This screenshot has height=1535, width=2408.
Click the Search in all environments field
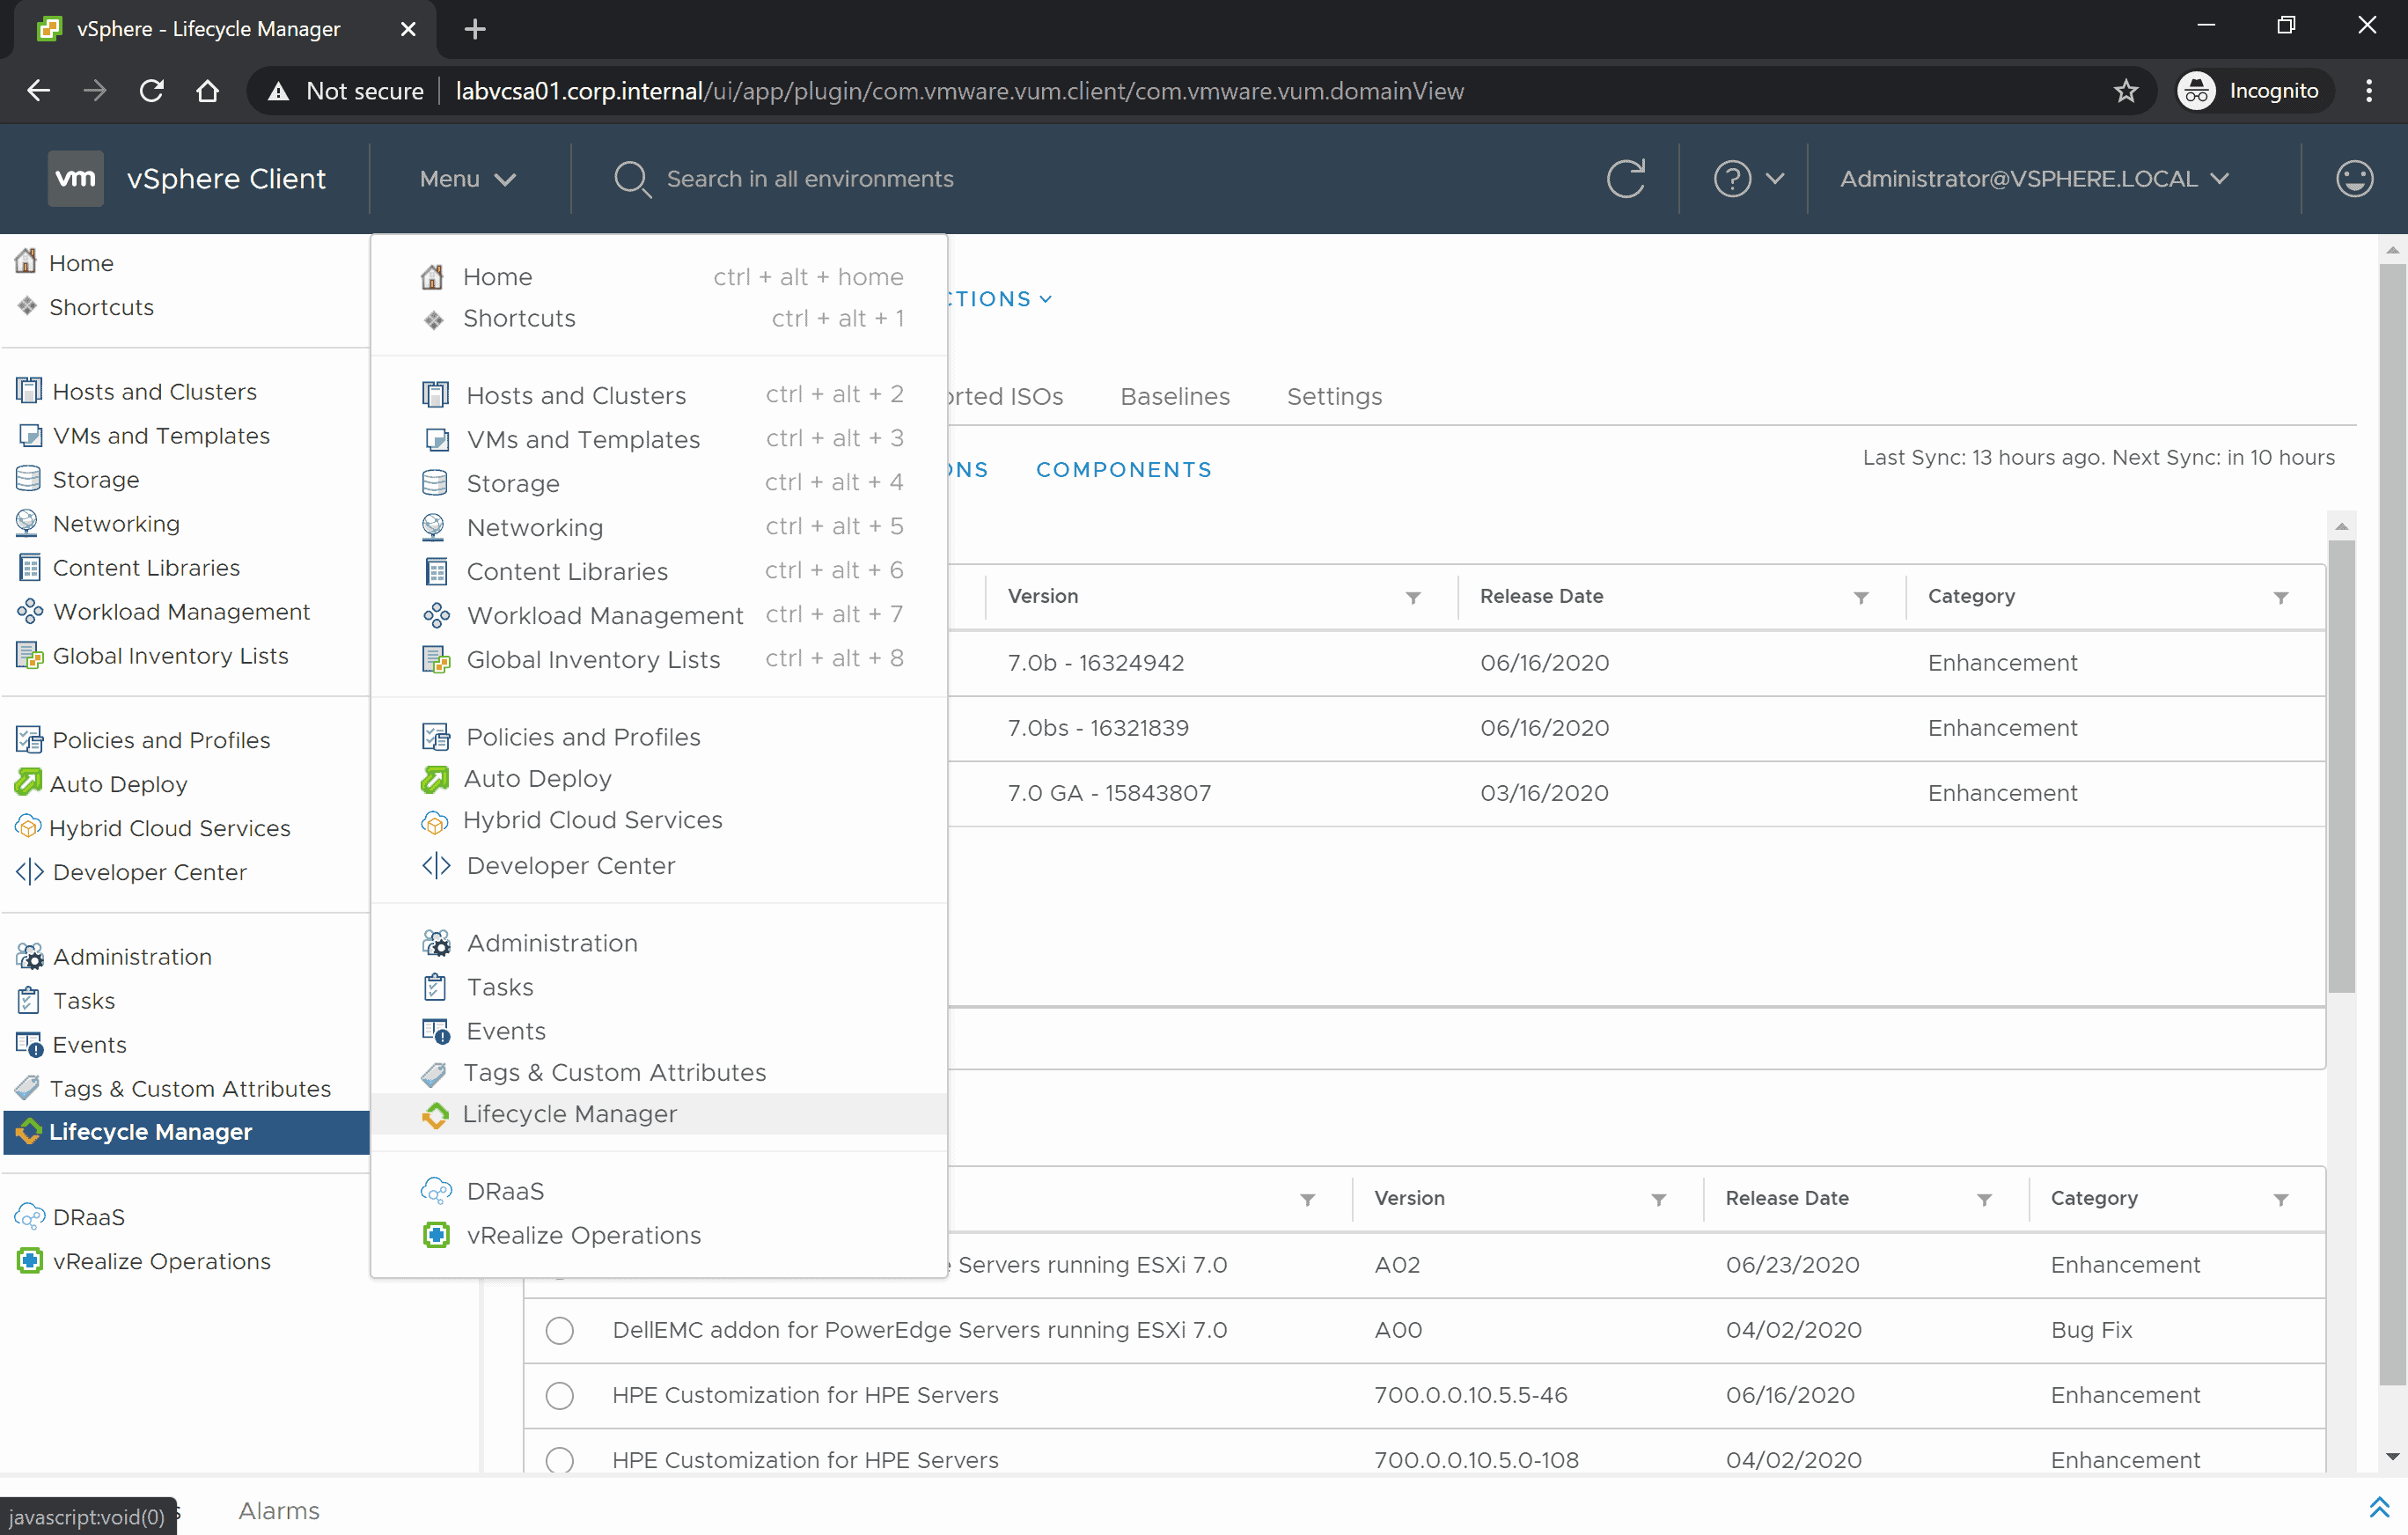pos(810,179)
